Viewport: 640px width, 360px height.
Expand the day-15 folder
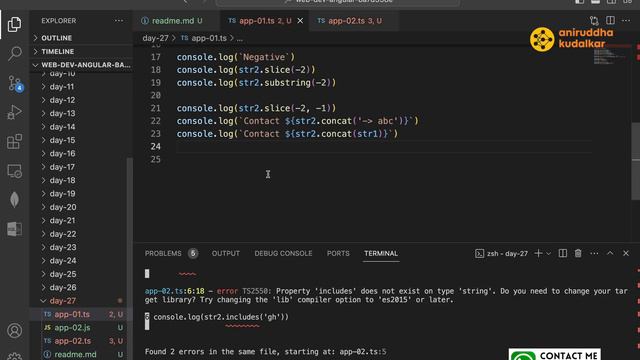click(81, 140)
